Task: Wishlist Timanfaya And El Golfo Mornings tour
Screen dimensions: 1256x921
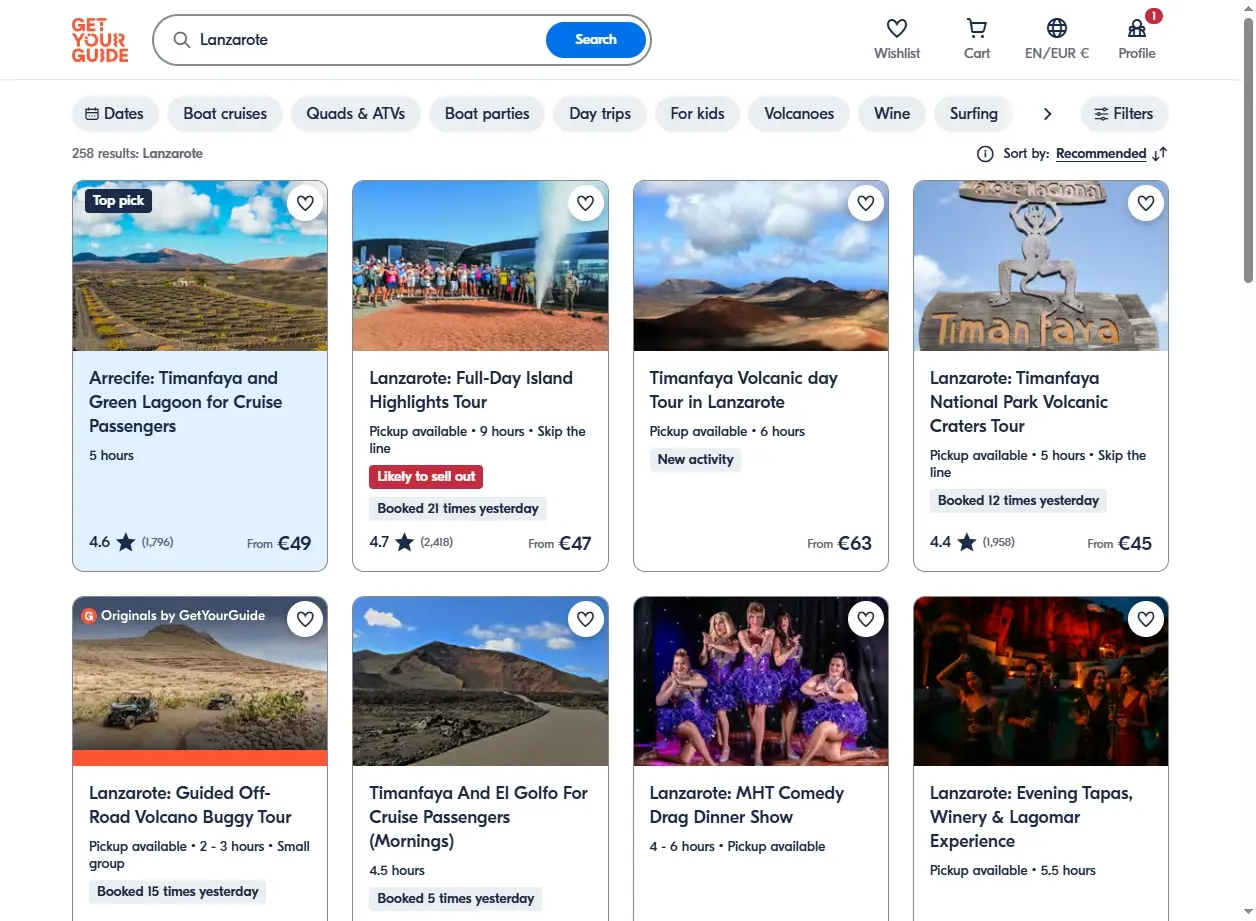Action: point(585,620)
